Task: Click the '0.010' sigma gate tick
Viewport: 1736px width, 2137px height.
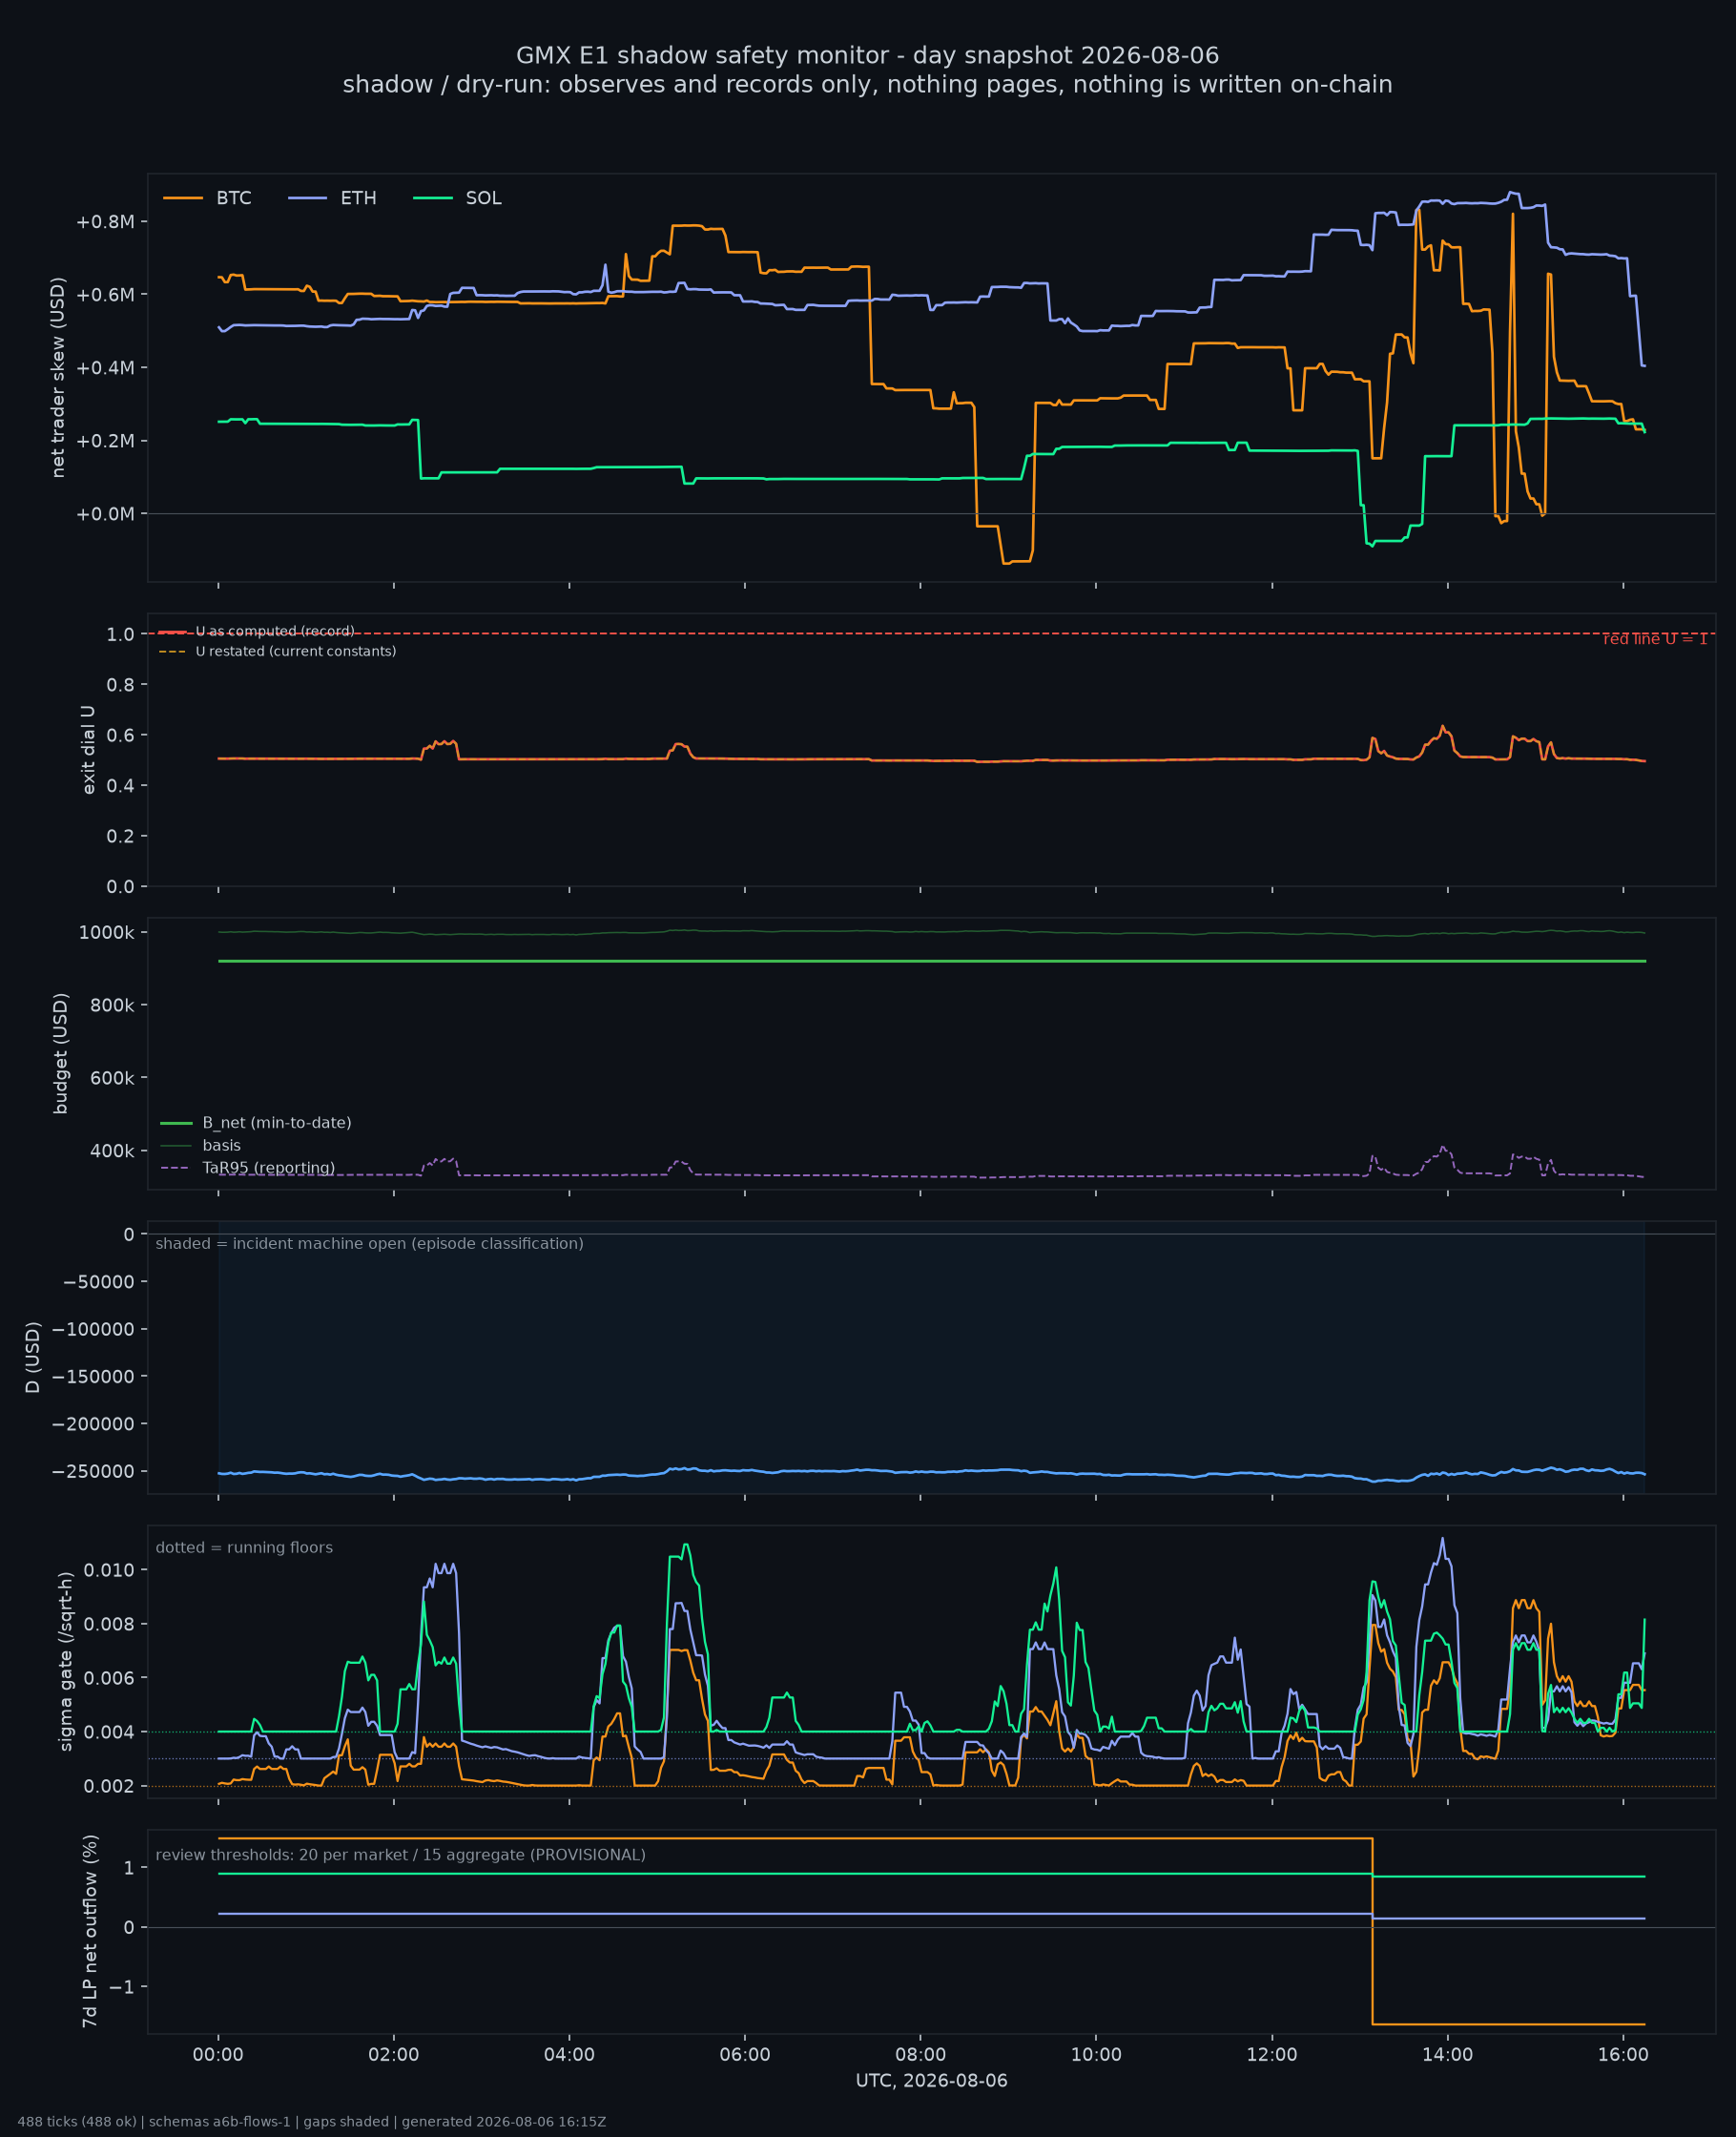Action: click(109, 1570)
